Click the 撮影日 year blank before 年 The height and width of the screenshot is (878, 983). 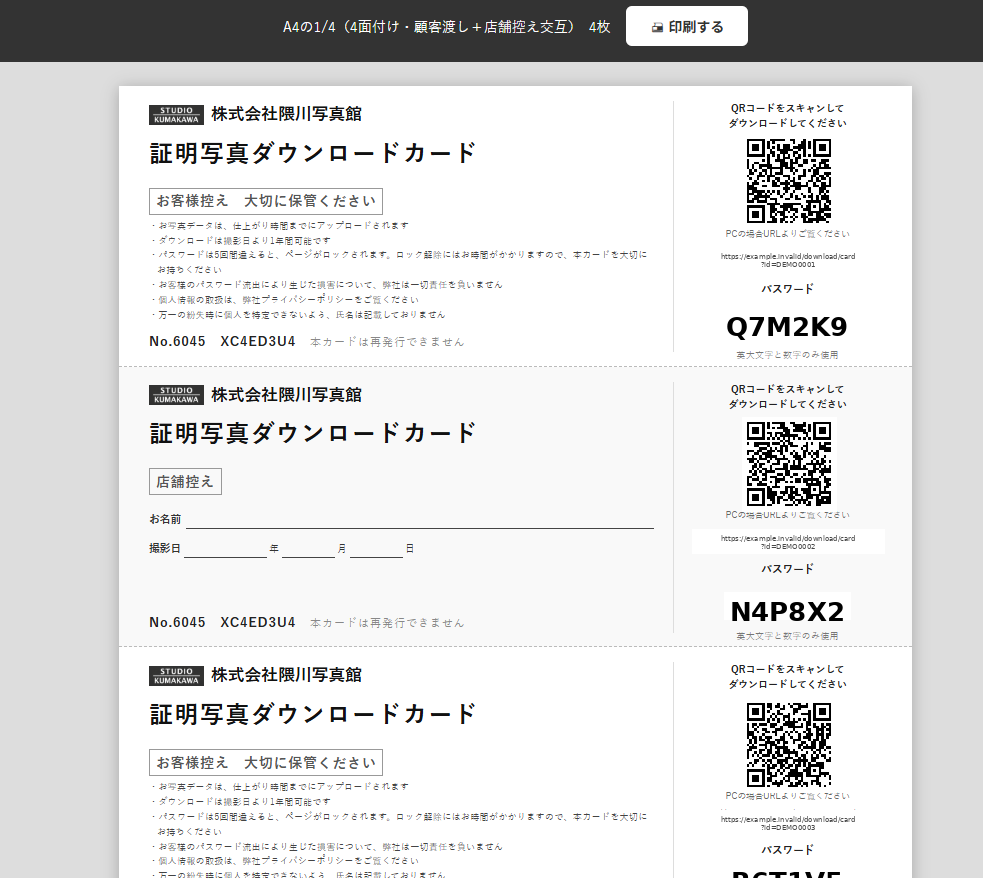[226, 549]
